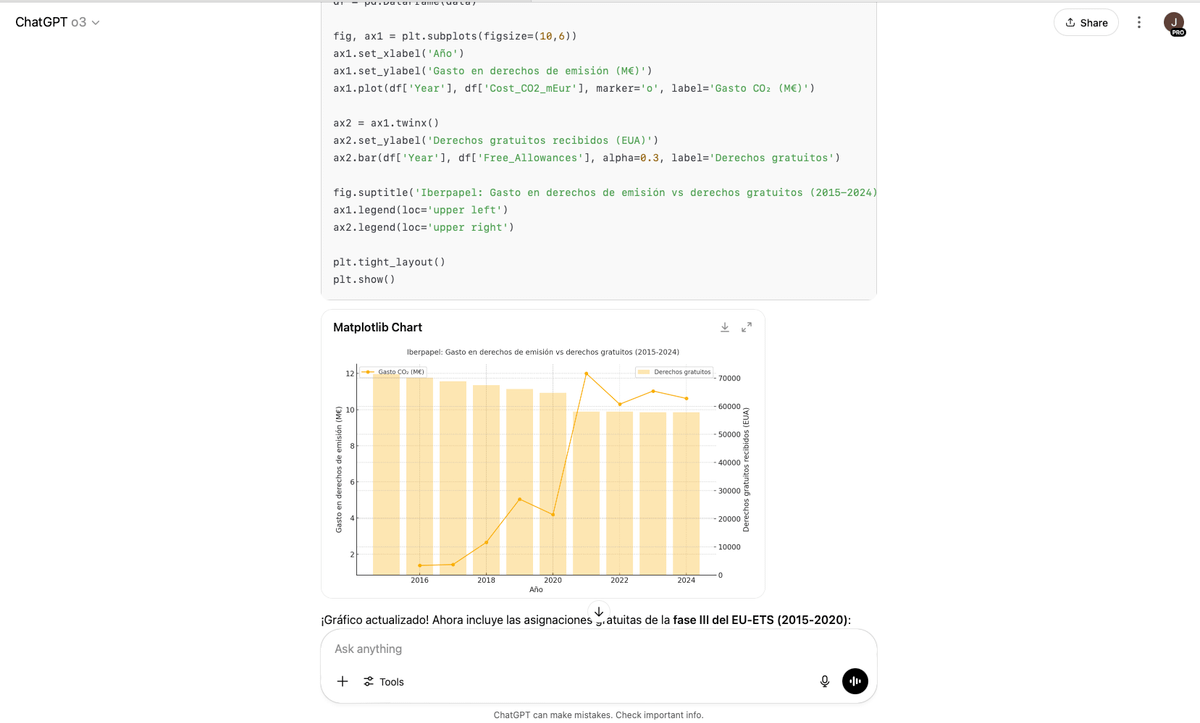1200x723 pixels.
Task: Start voice mode with the waveform button
Action: 855,681
